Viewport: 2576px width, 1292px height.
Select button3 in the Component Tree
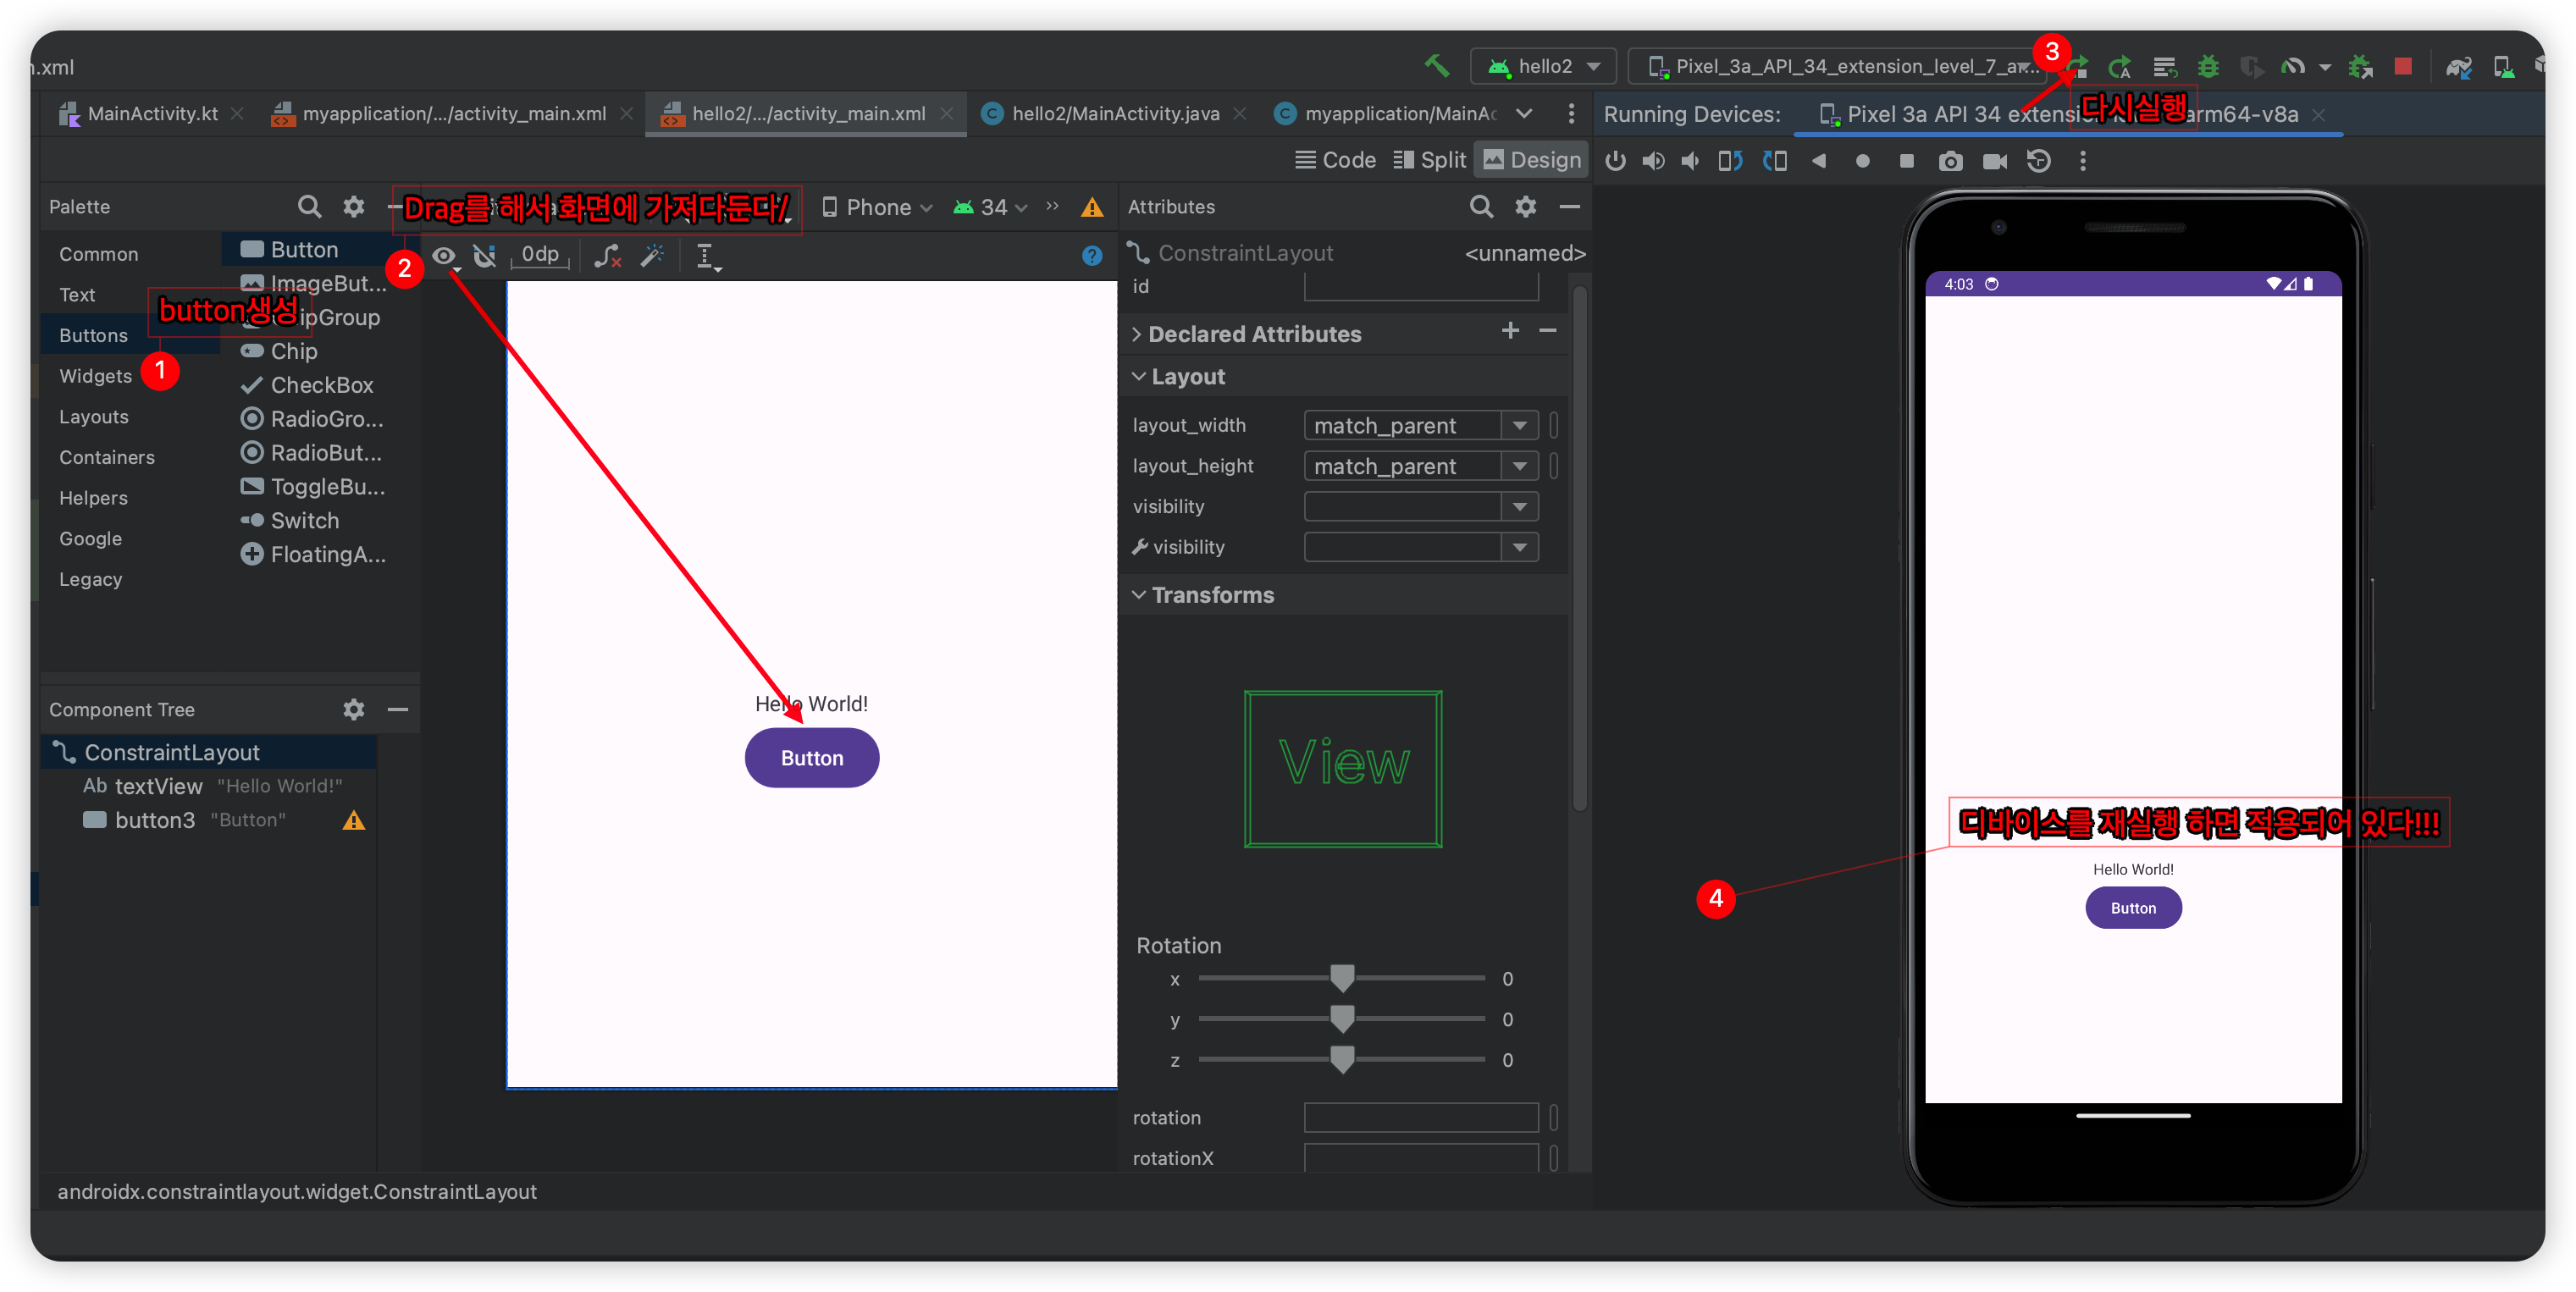tap(155, 820)
